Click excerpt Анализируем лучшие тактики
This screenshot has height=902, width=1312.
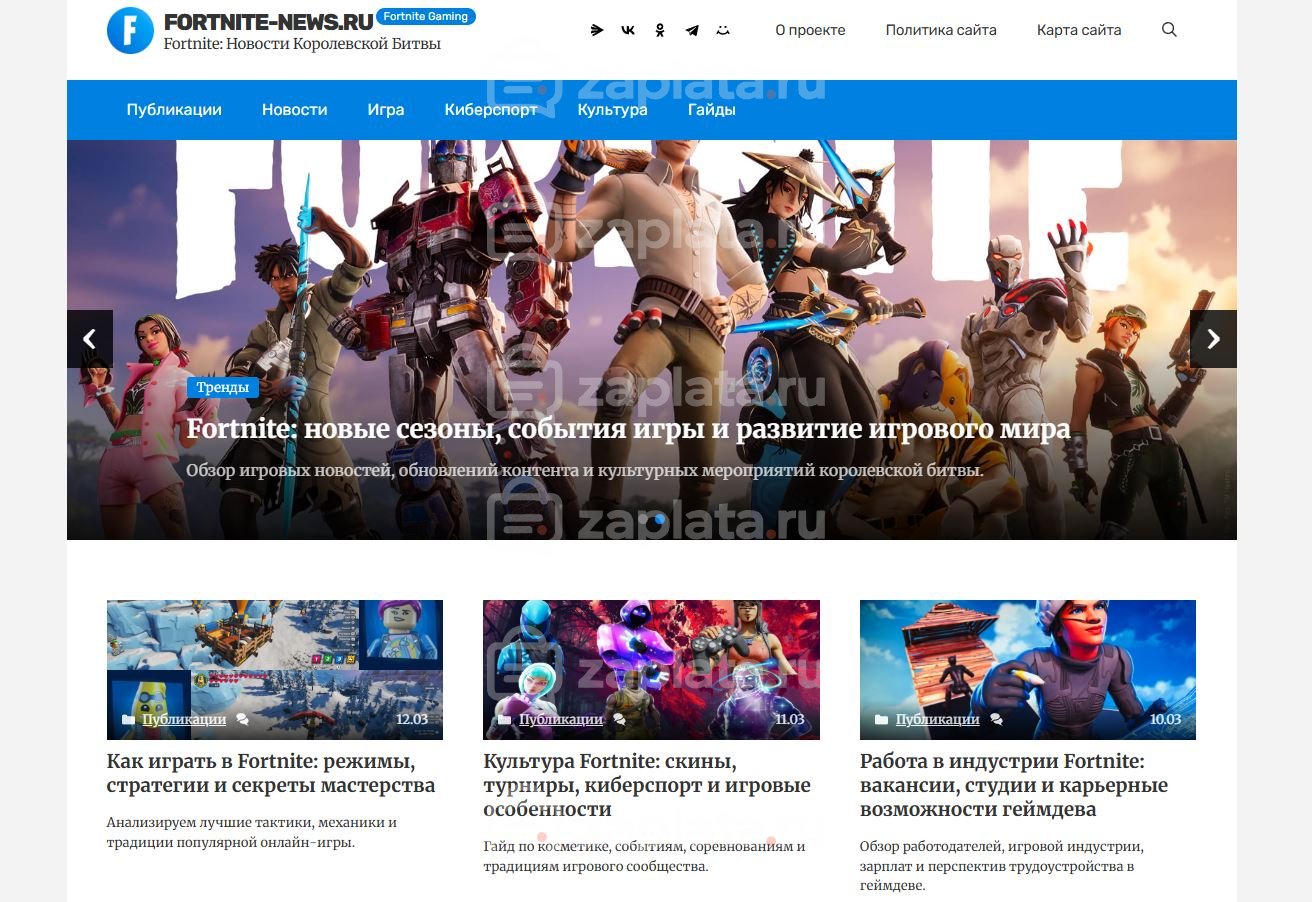(x=252, y=832)
